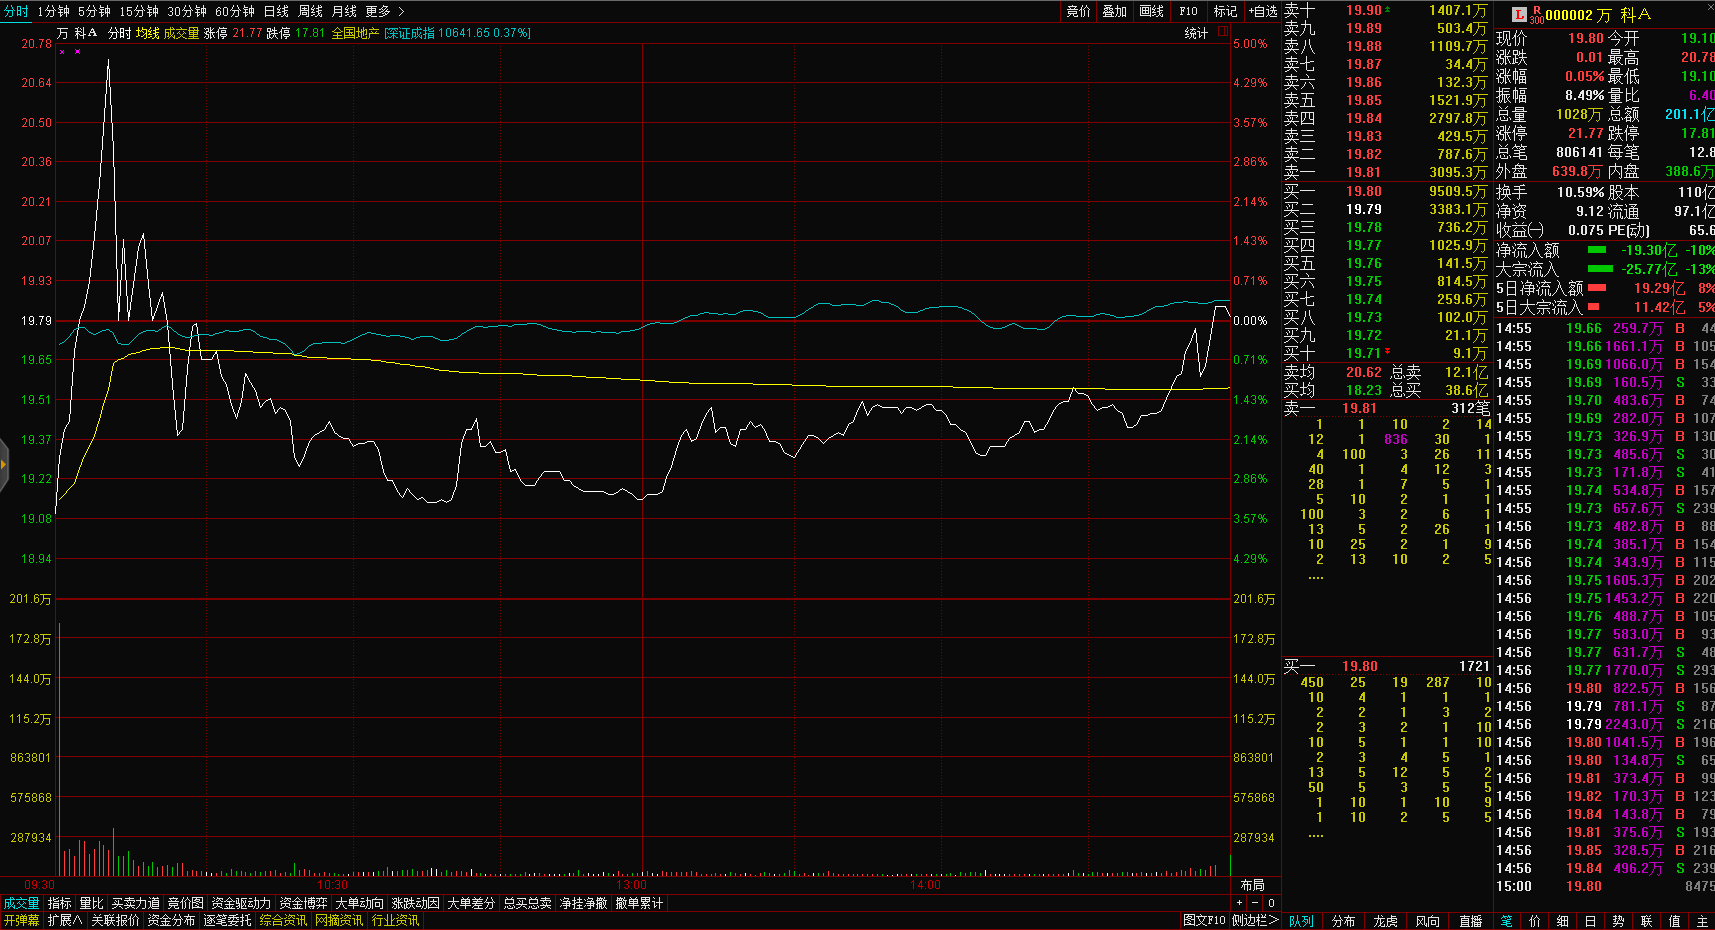The image size is (1715, 930).
Task: Toggle 叠加 overlay in the top toolbar
Action: (1114, 11)
